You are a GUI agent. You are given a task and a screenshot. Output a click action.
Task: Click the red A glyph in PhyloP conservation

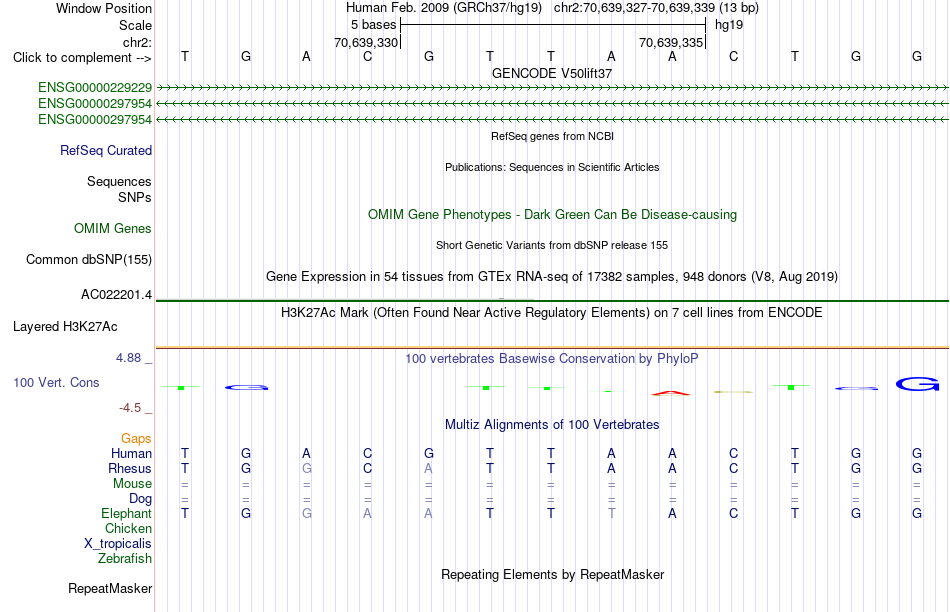coord(671,393)
